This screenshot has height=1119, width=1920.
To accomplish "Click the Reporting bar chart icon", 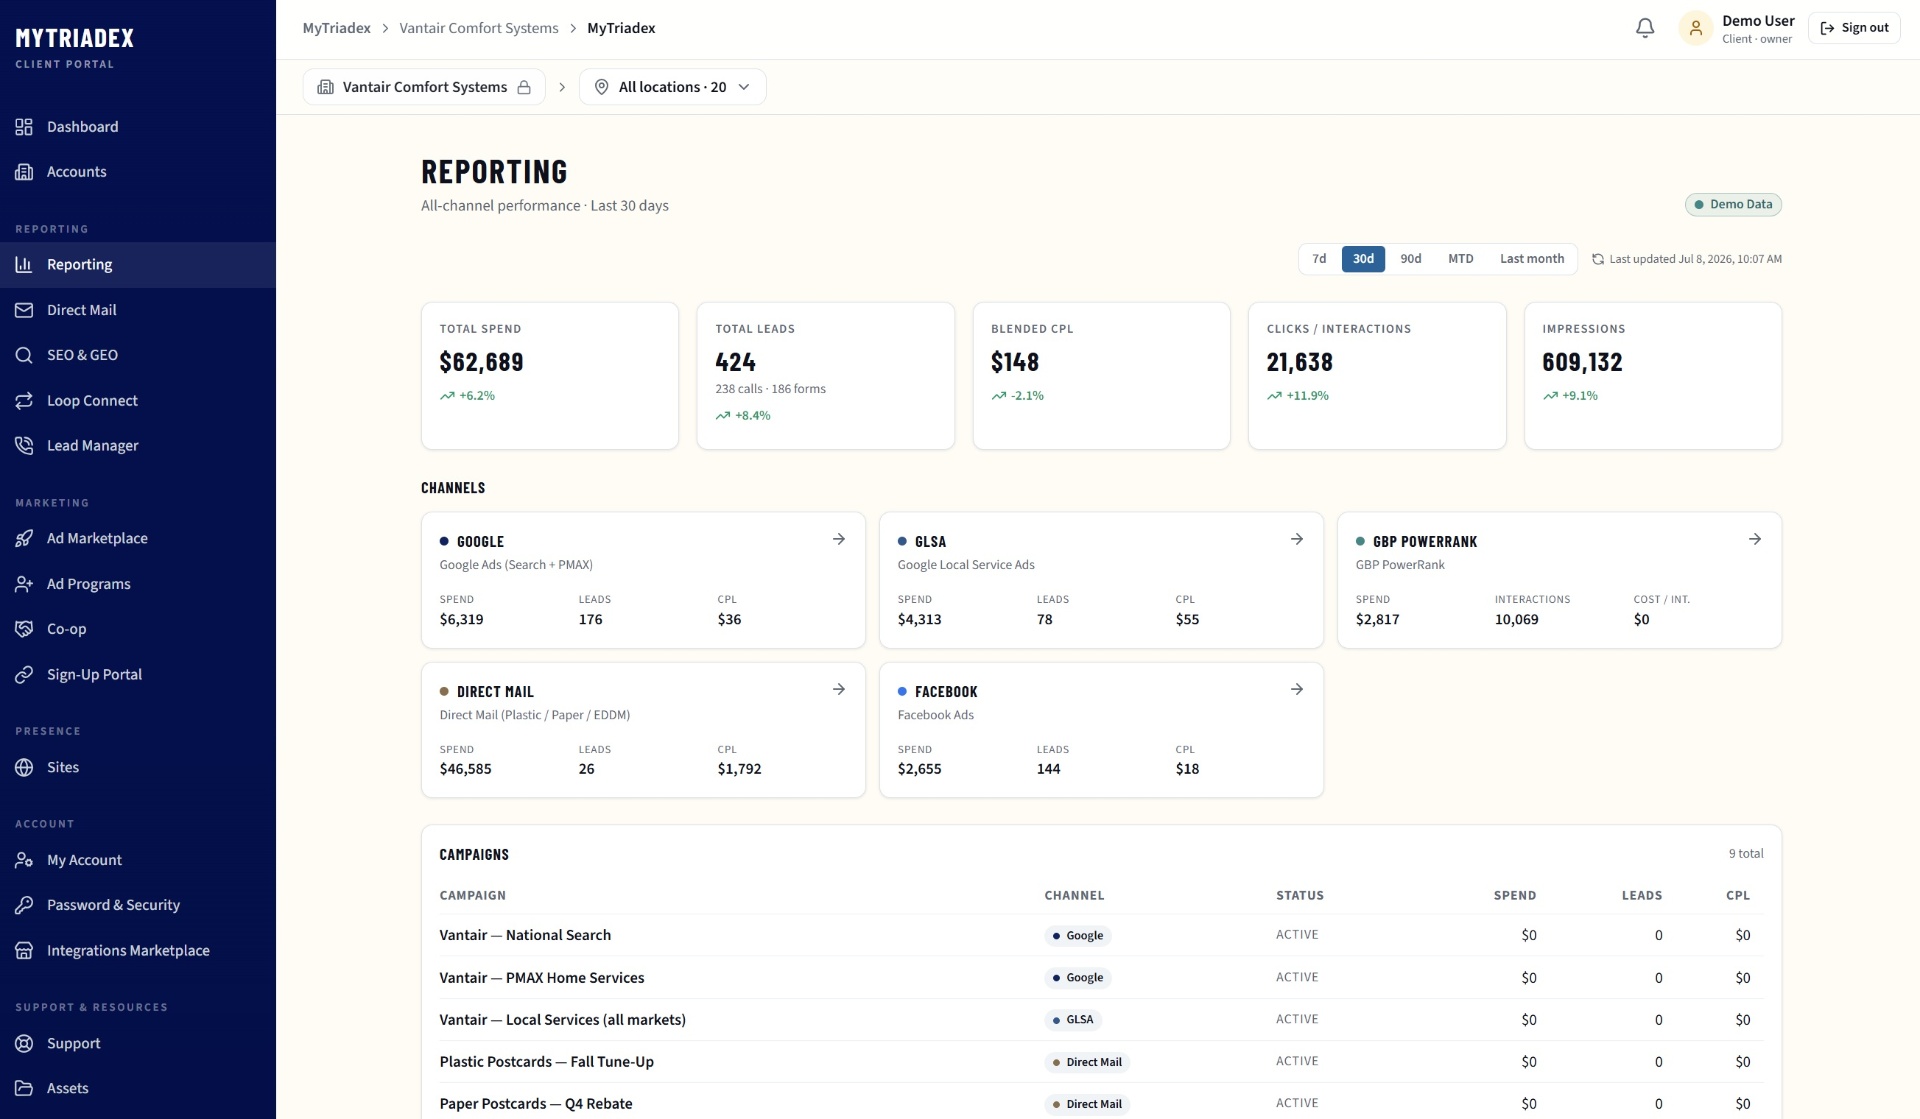I will click(24, 265).
